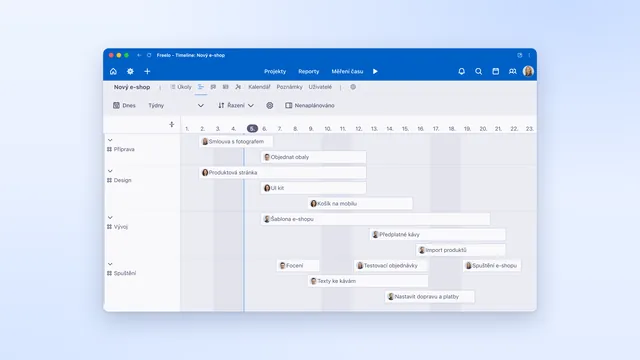
Task: Click the browser back arrow
Action: pyautogui.click(x=139, y=55)
